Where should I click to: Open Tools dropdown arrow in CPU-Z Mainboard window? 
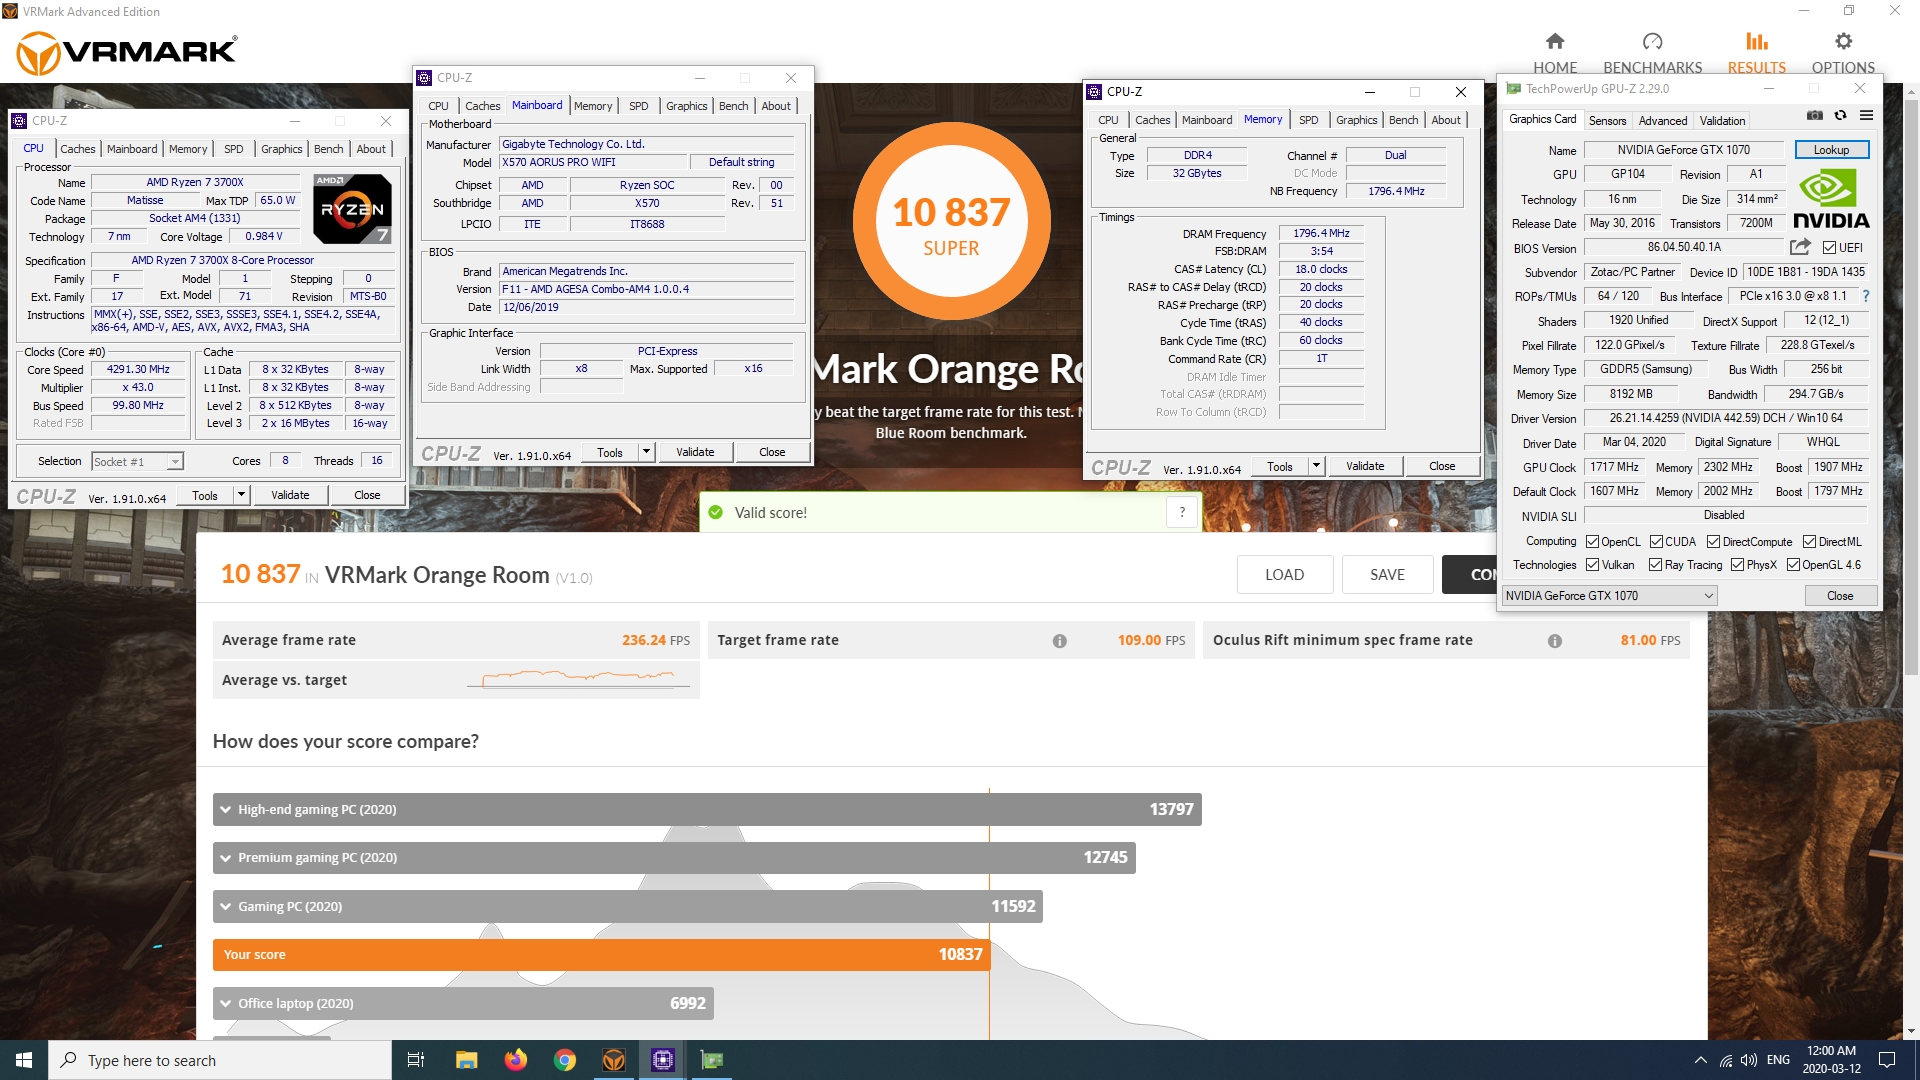click(x=646, y=452)
